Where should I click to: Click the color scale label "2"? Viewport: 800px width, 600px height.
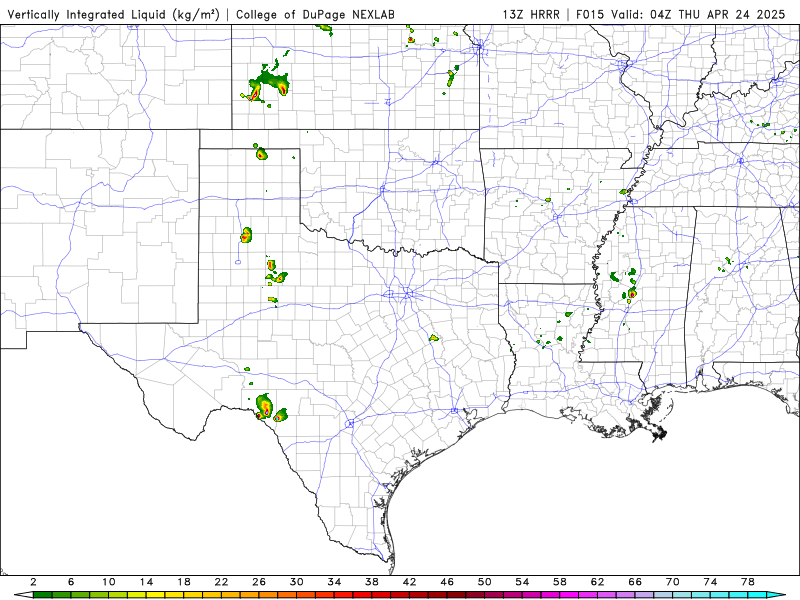33,582
